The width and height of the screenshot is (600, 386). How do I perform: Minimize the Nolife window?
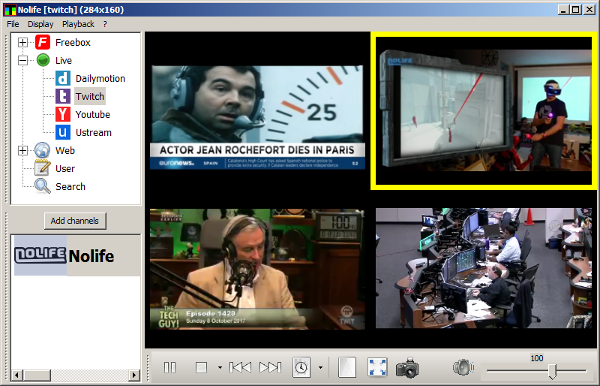(x=563, y=10)
